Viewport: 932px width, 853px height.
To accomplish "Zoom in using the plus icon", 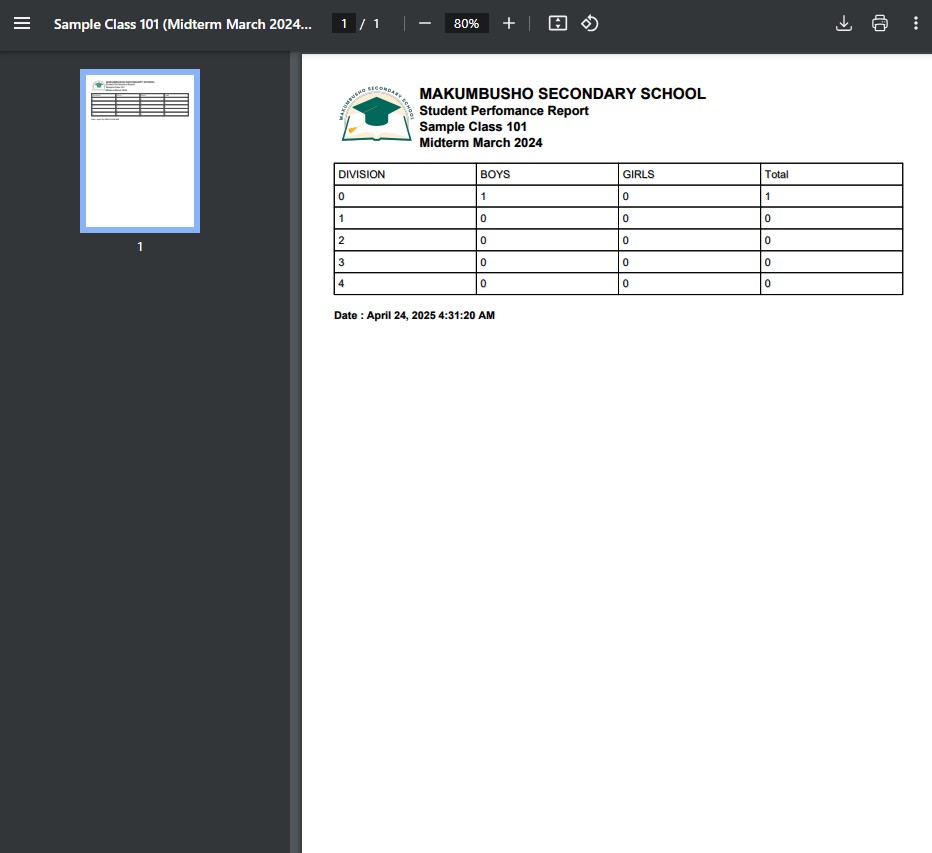I will coord(509,23).
